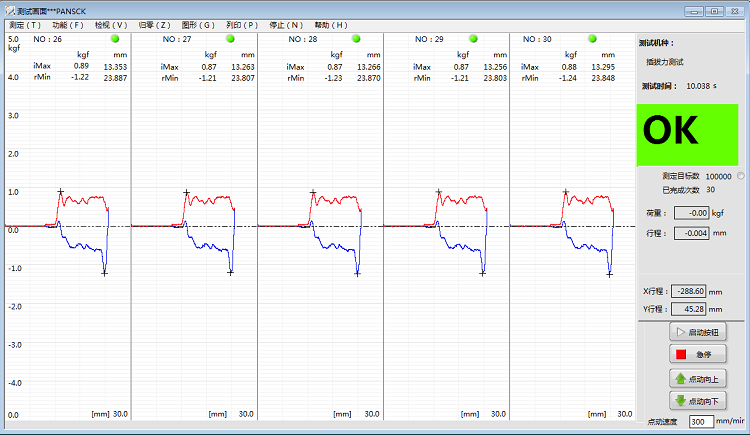Open the 功能(F) menu
Viewport: 750px width, 435px height.
(x=68, y=24)
